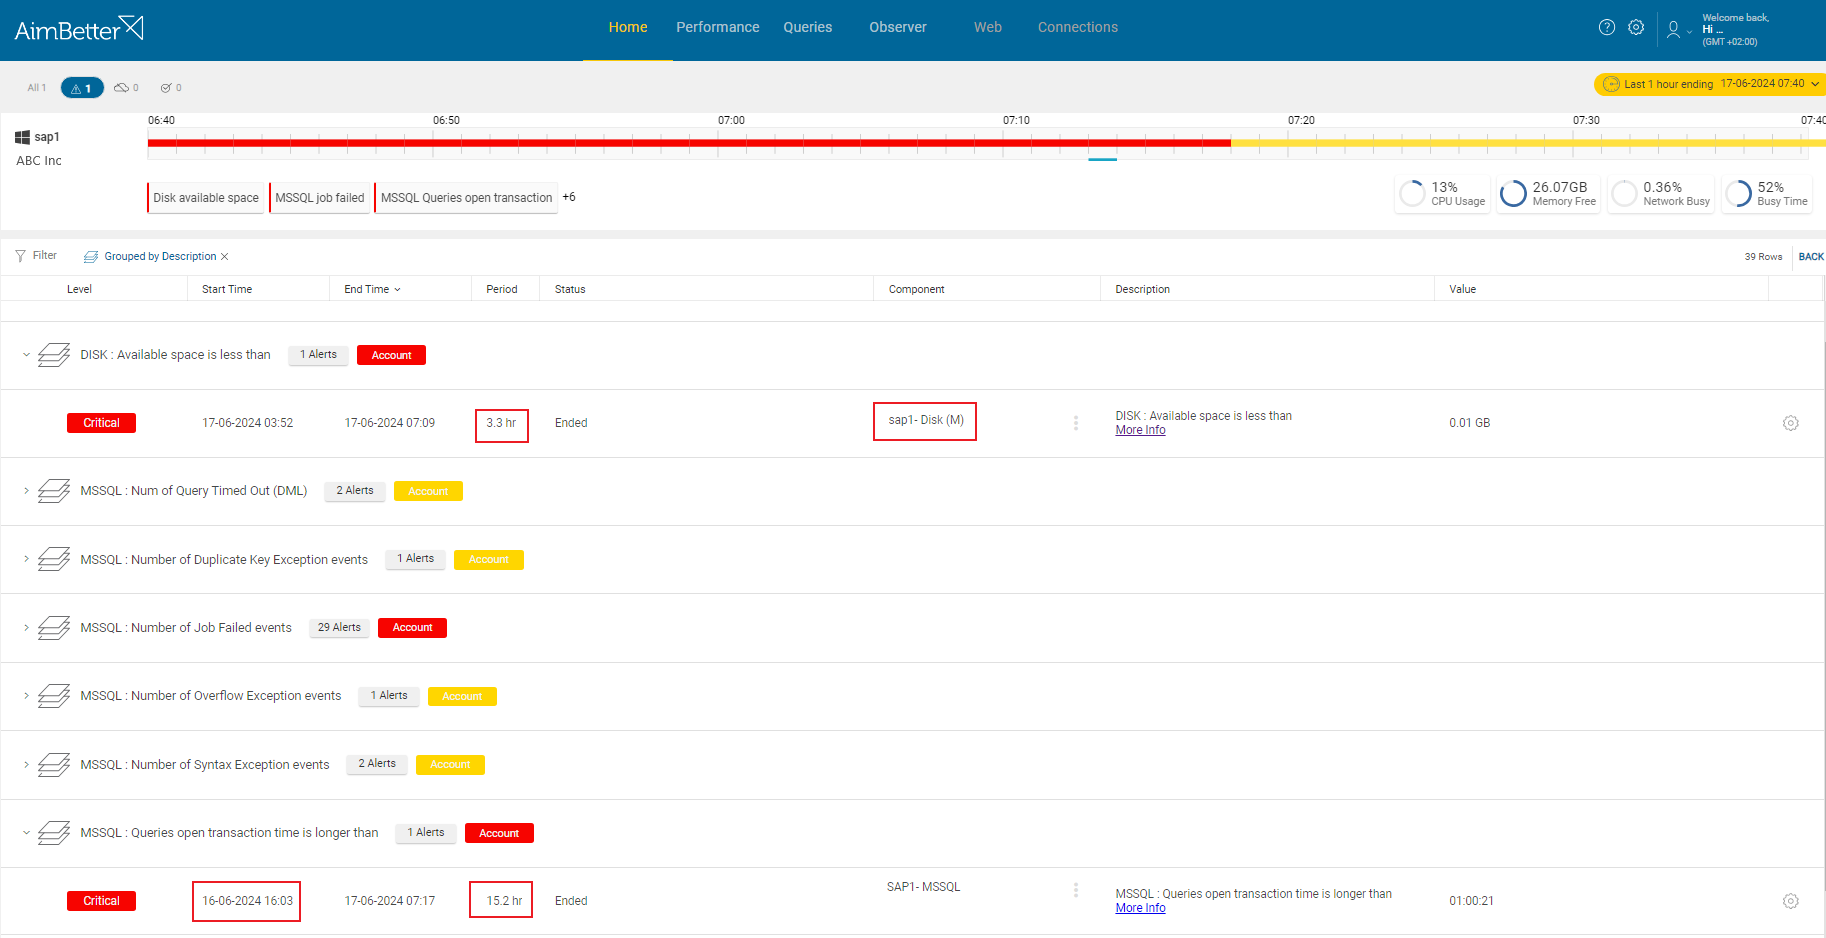
Task: Click the sap1- Disk (M) component cell
Action: 925,421
